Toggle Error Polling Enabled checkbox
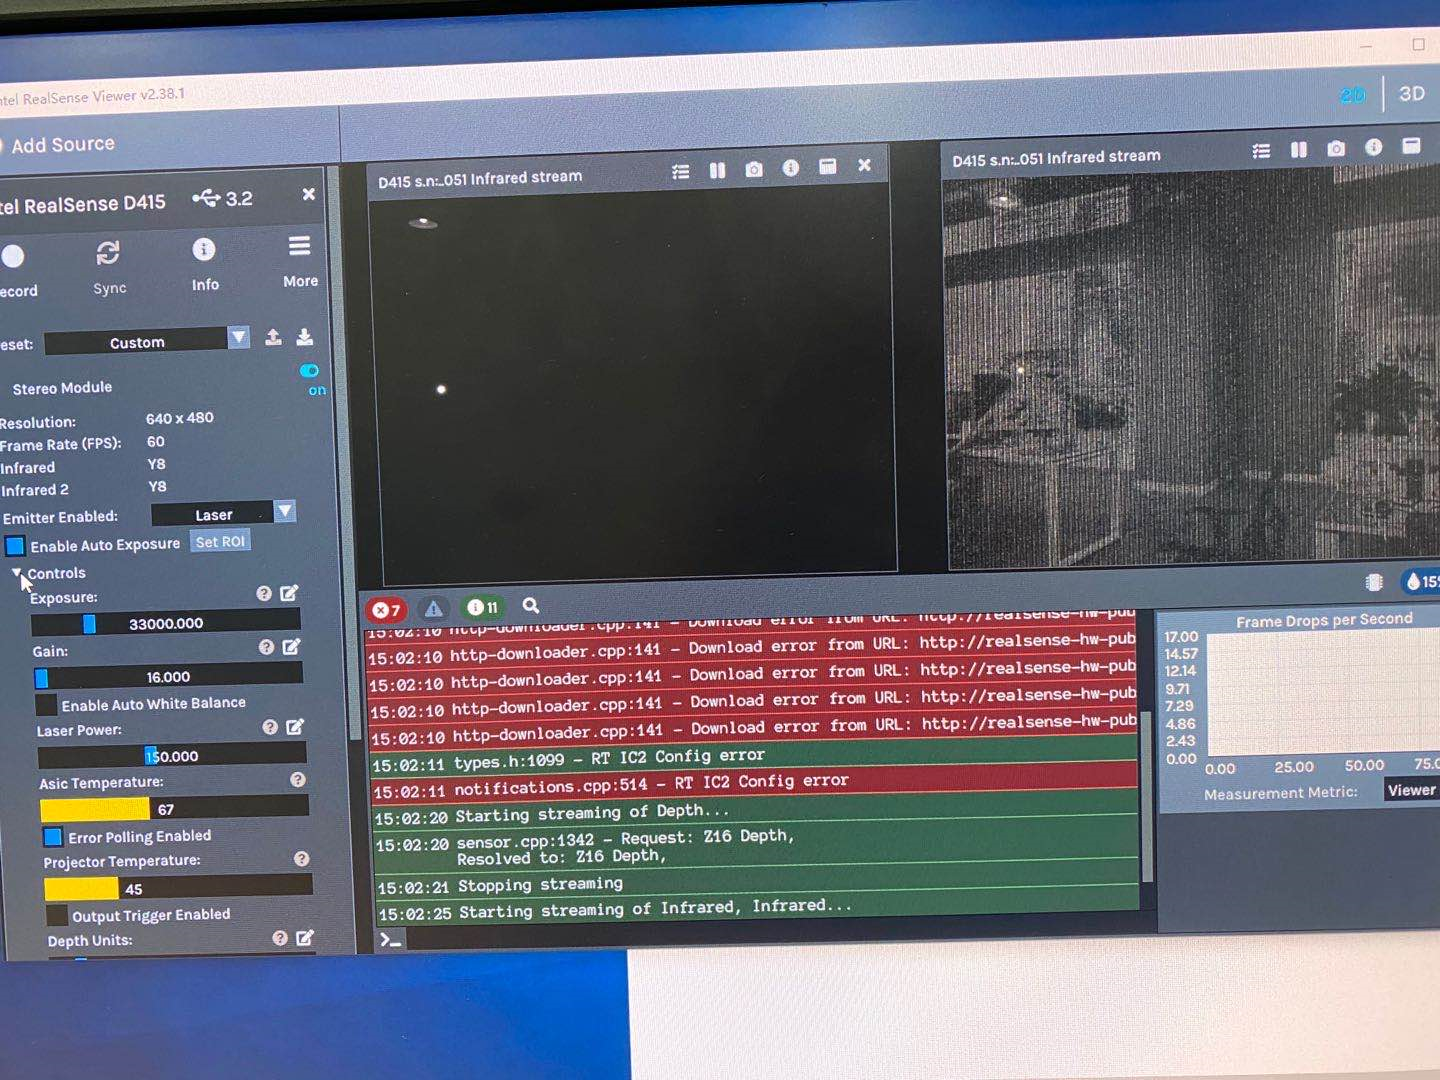Image resolution: width=1440 pixels, height=1080 pixels. (x=53, y=837)
